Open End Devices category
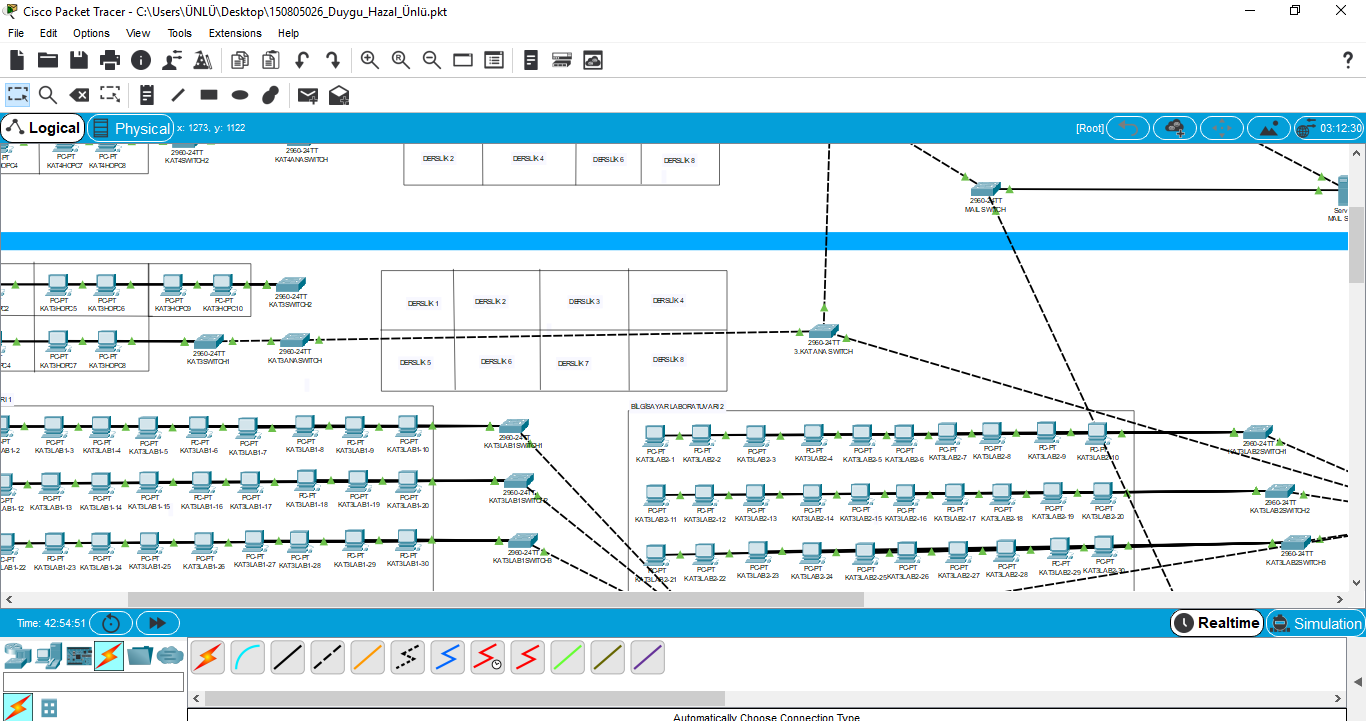The width and height of the screenshot is (1366, 721). (x=48, y=656)
